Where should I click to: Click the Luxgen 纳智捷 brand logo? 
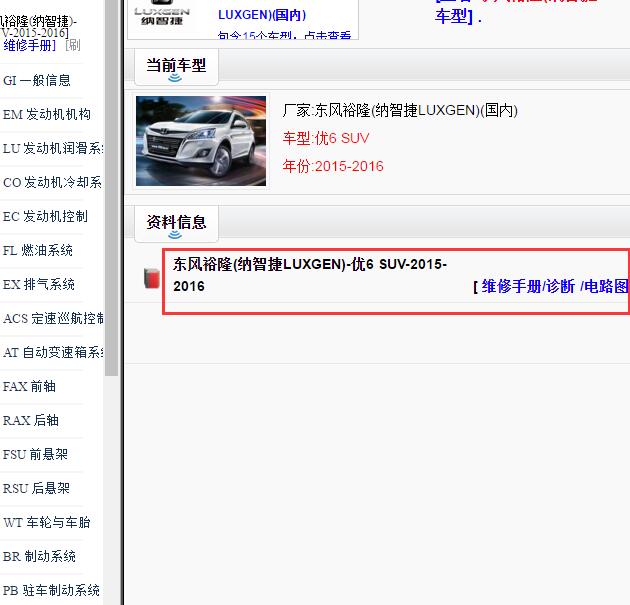pos(162,15)
